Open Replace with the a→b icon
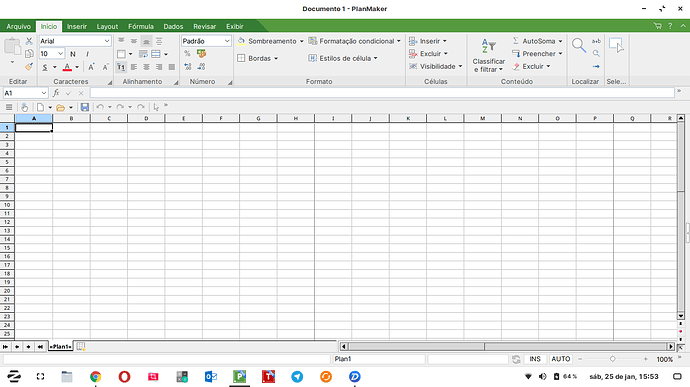690x387 pixels. tap(596, 41)
